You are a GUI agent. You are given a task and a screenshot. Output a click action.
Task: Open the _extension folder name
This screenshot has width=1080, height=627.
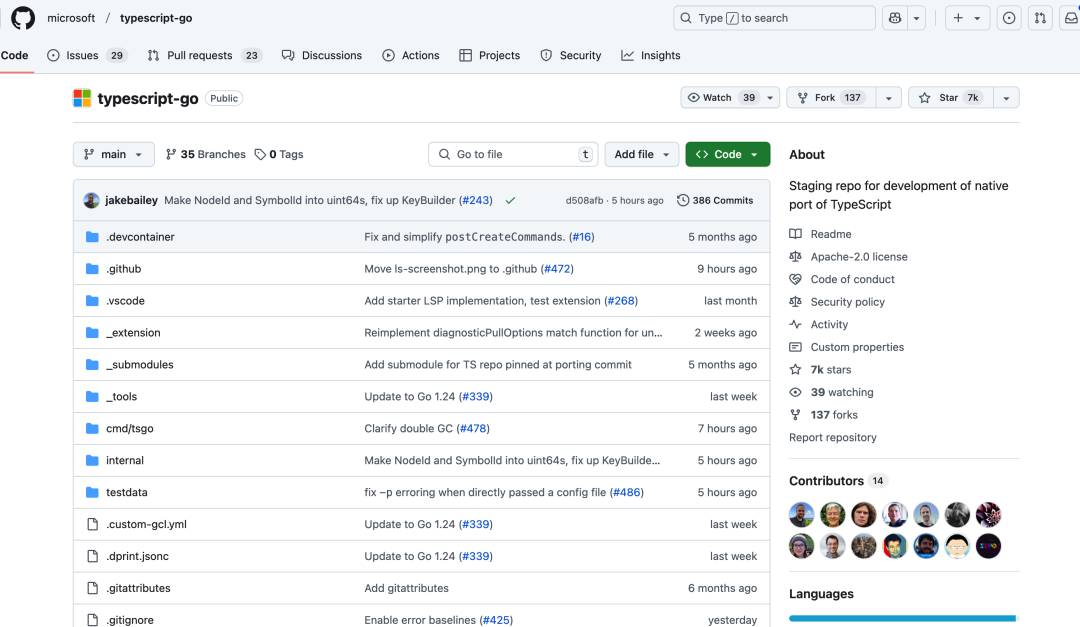point(133,333)
